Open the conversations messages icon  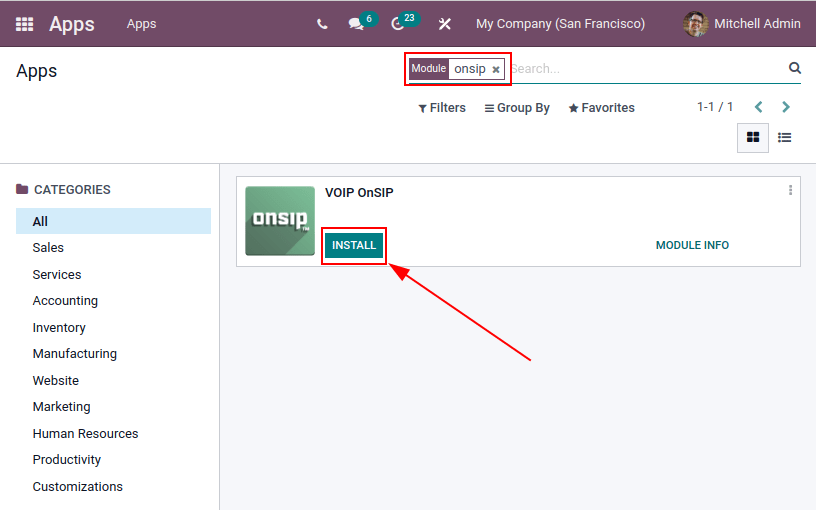point(356,24)
